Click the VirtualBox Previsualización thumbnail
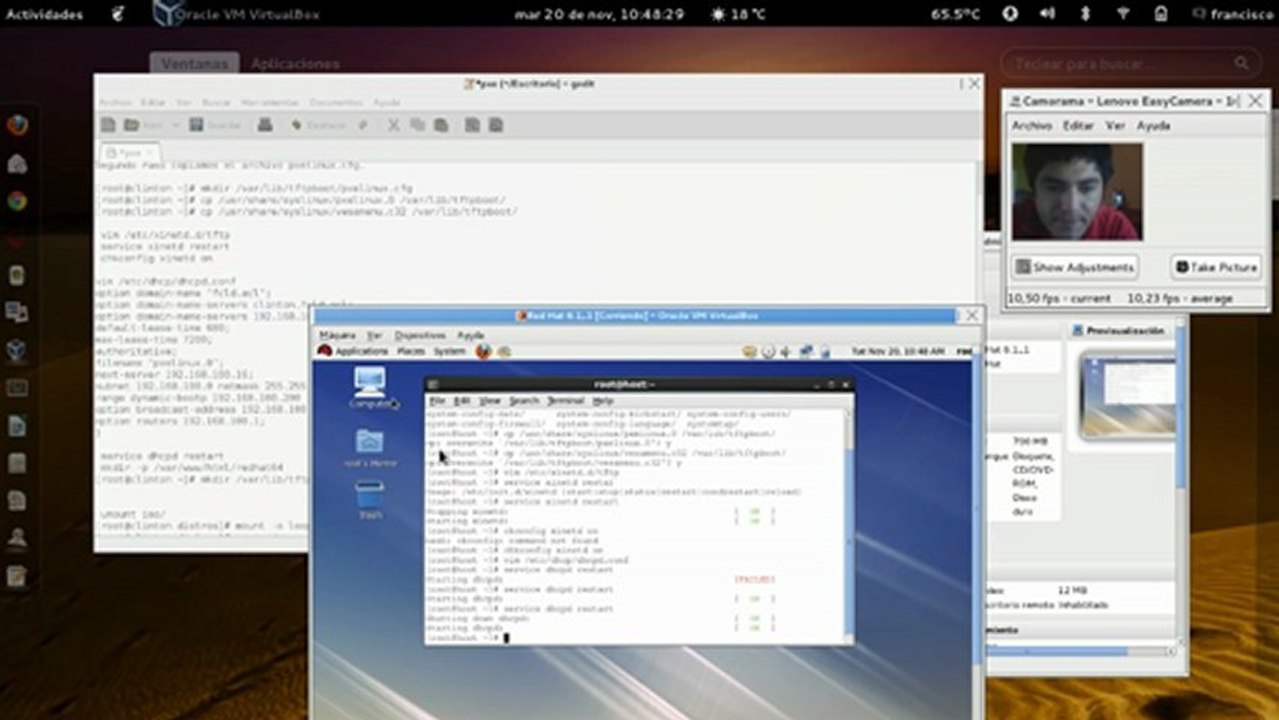The width and height of the screenshot is (1279, 720). [x=1130, y=396]
